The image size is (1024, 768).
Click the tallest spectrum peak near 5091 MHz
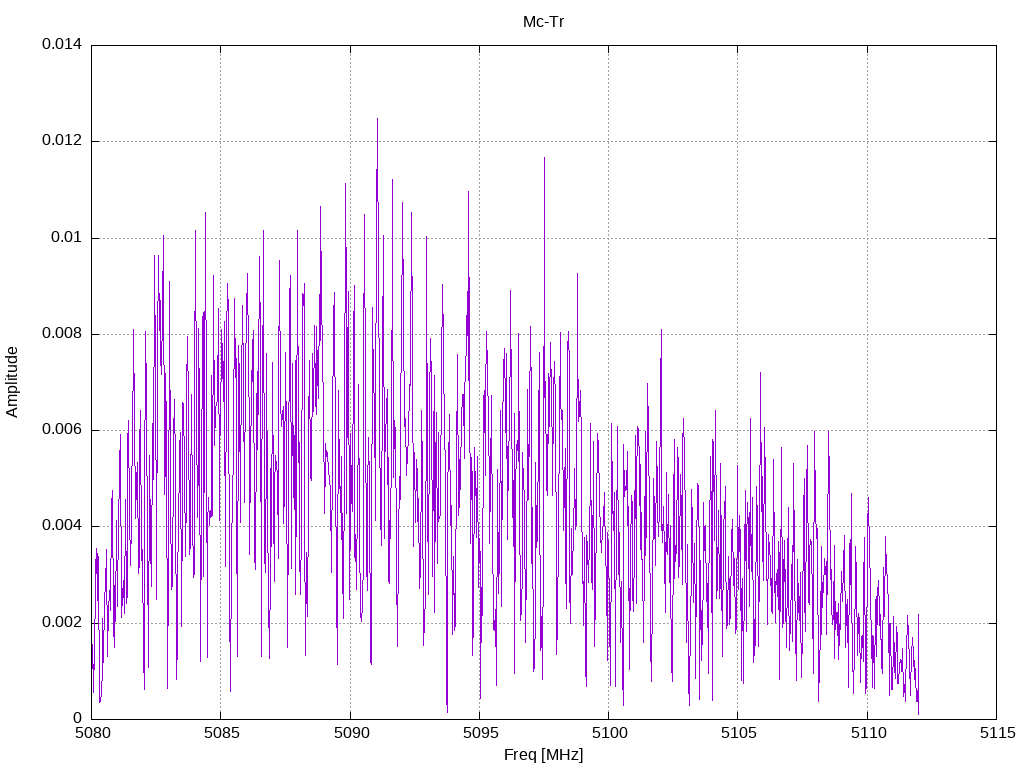tap(377, 120)
